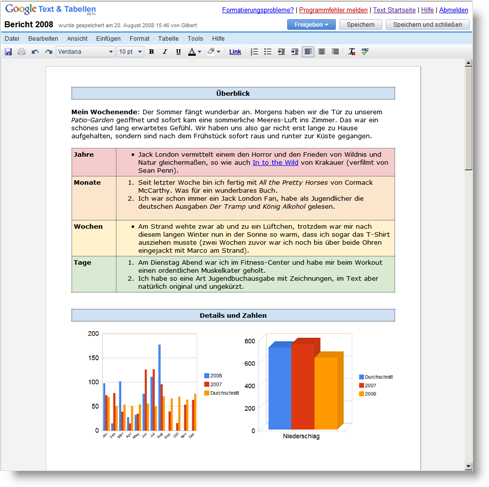Click the Monate table cell

[94, 198]
